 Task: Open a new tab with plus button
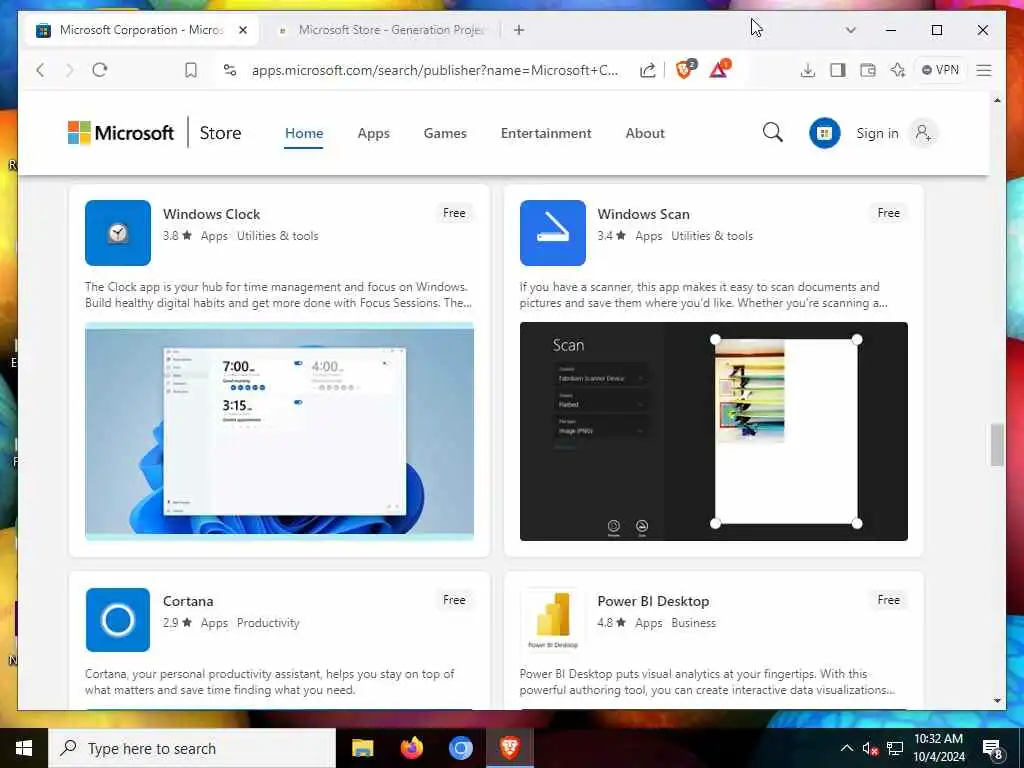pyautogui.click(x=519, y=30)
